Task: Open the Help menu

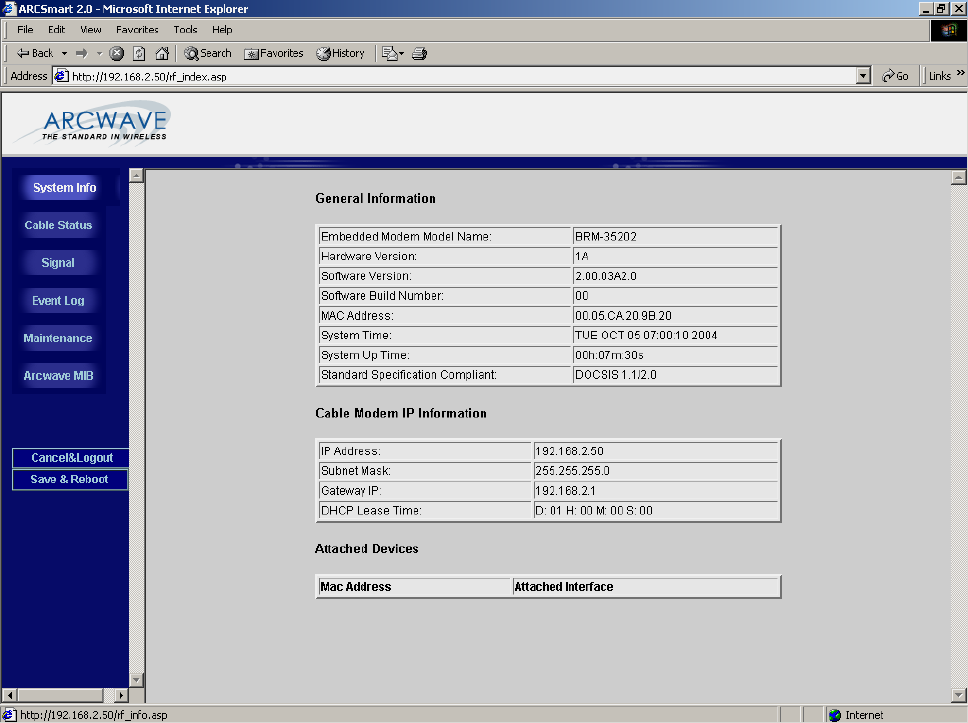Action: (x=222, y=30)
